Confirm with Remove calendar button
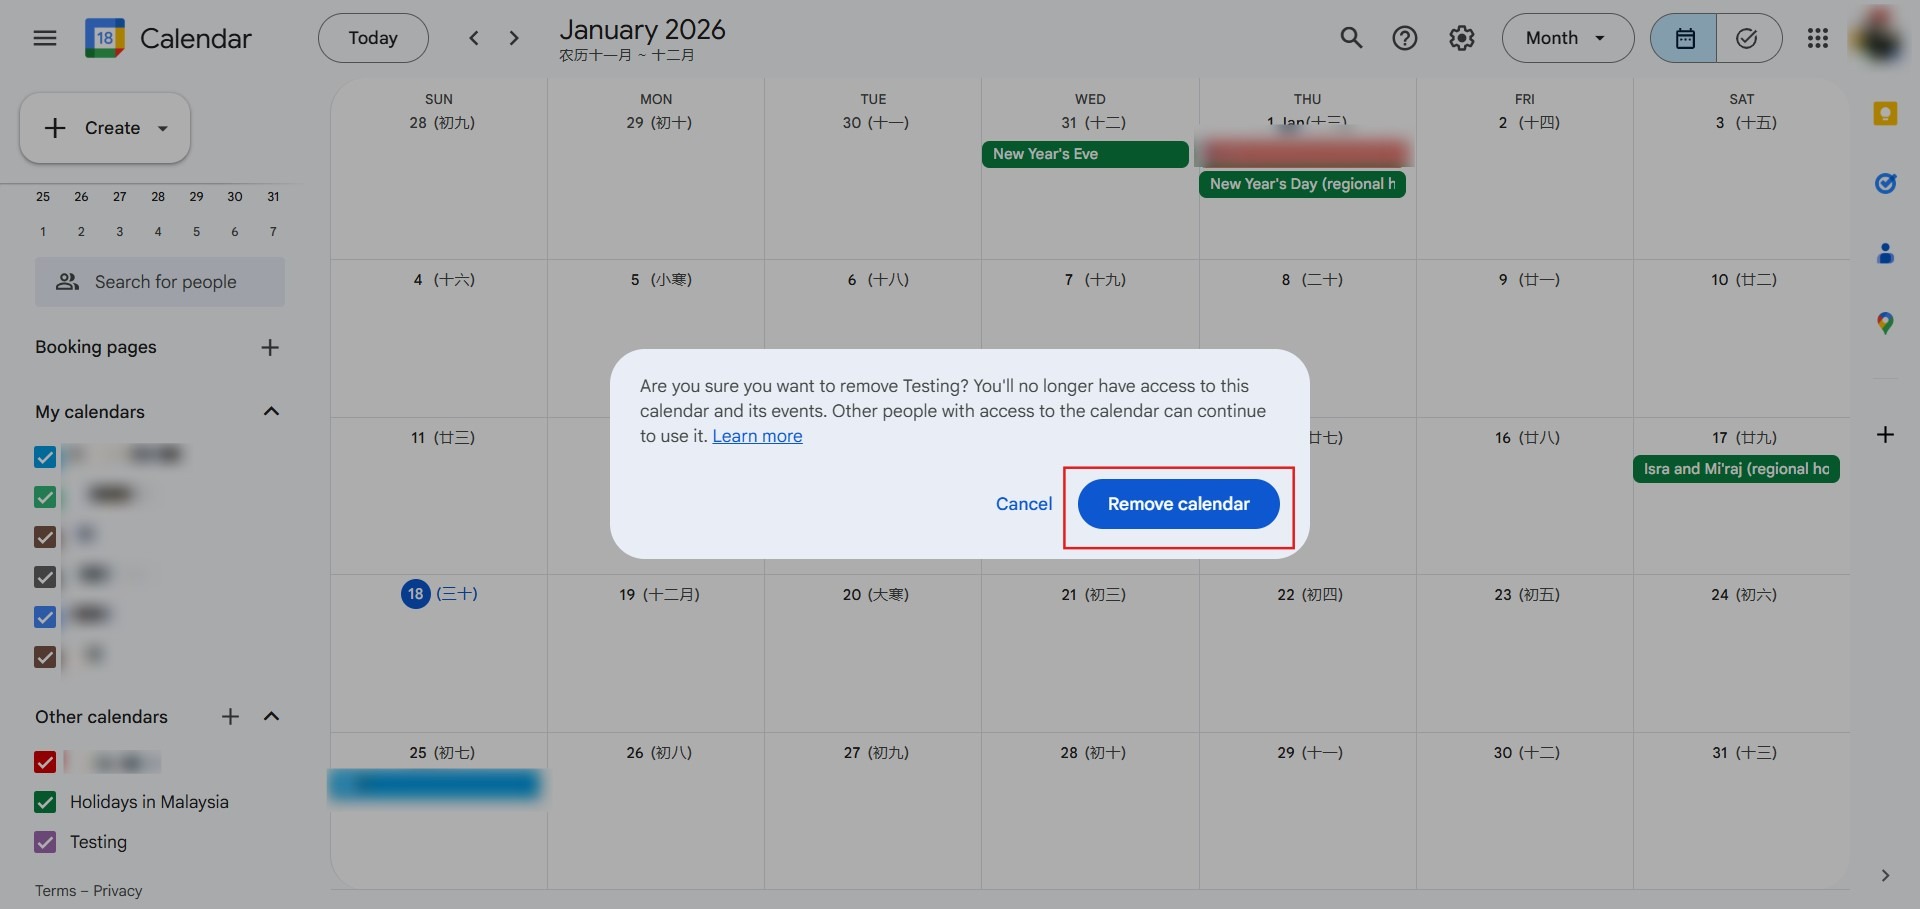1920x909 pixels. point(1178,504)
